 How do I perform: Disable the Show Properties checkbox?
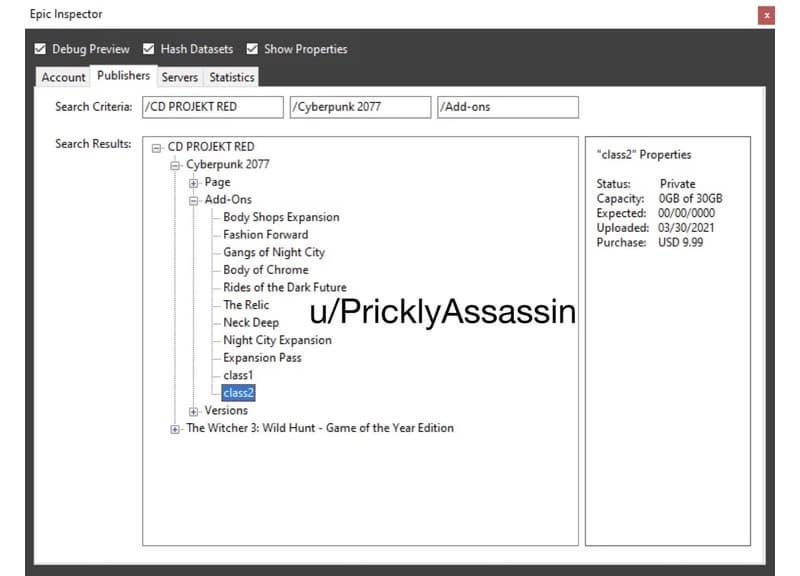click(252, 49)
